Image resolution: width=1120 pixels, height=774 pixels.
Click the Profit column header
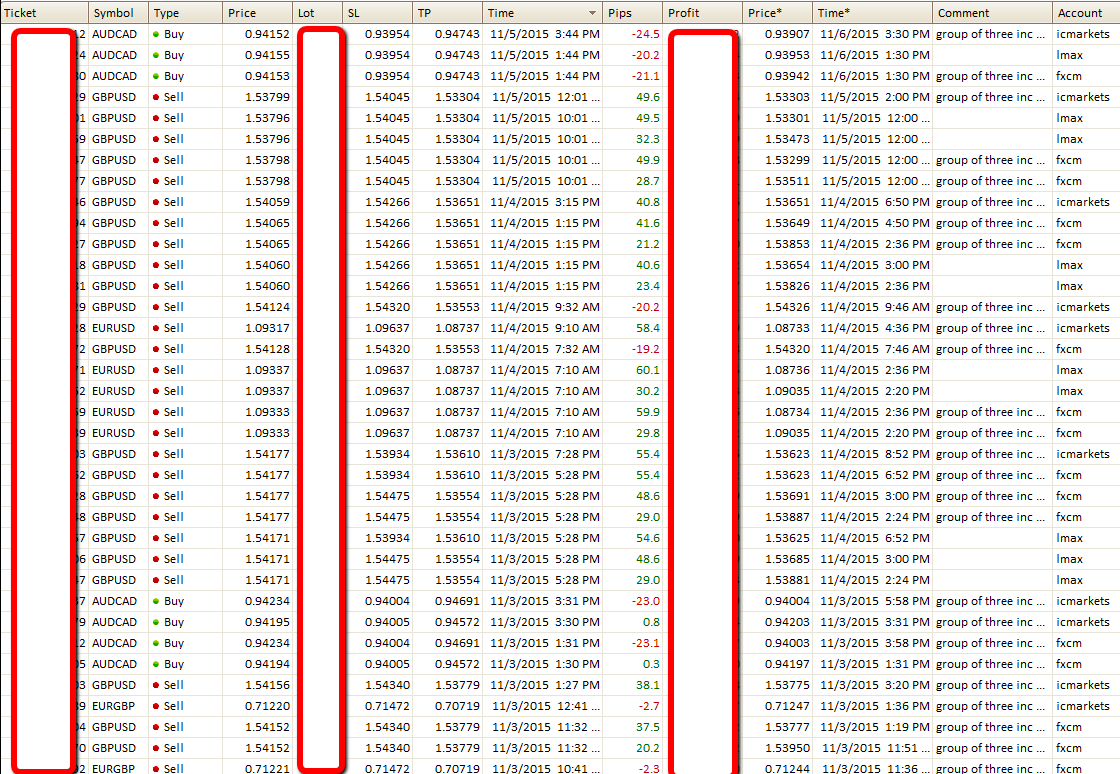pos(702,13)
